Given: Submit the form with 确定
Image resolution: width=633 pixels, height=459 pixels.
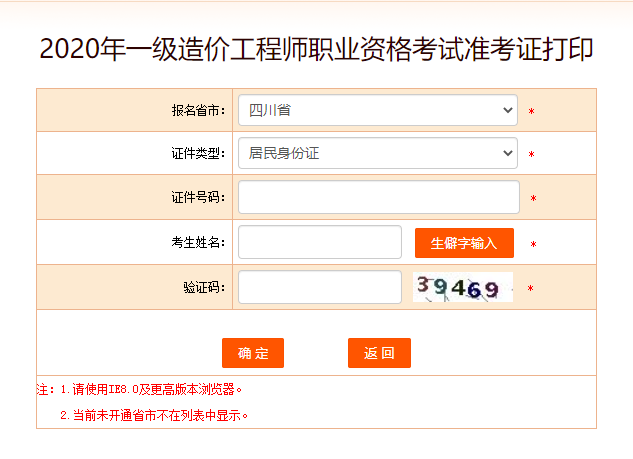Looking at the screenshot, I should click(253, 353).
